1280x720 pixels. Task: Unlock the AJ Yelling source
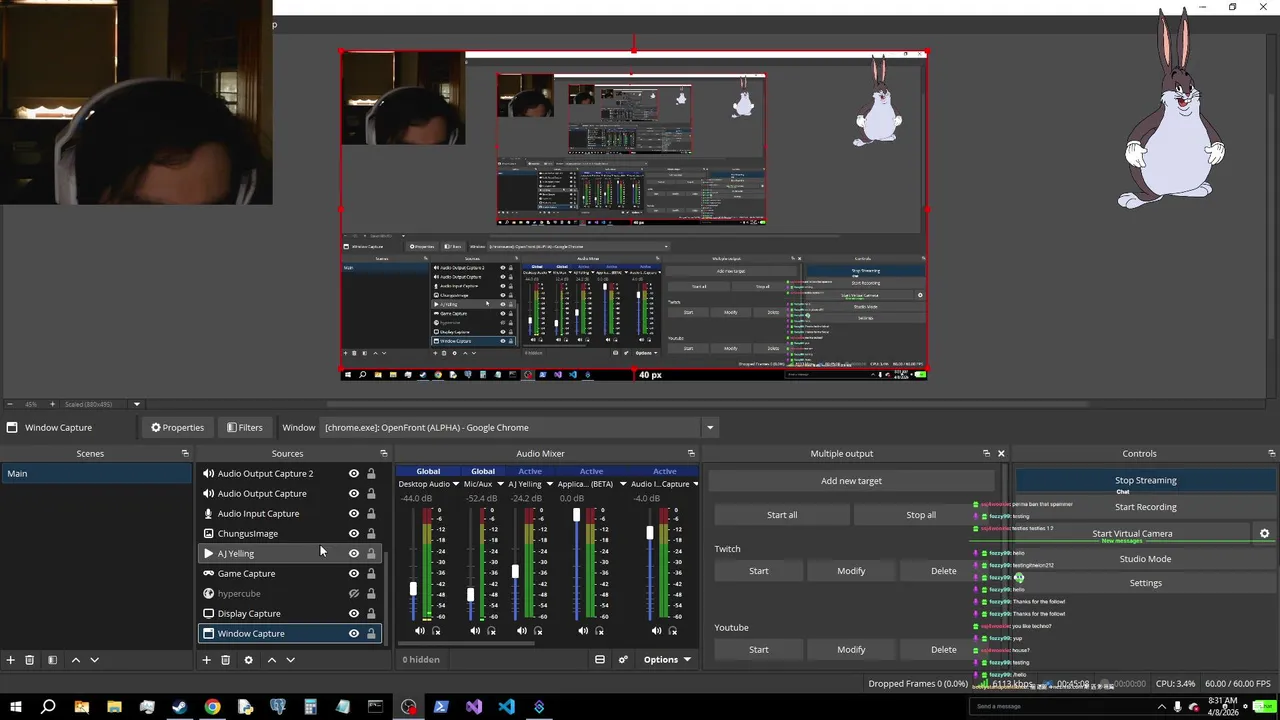click(371, 554)
